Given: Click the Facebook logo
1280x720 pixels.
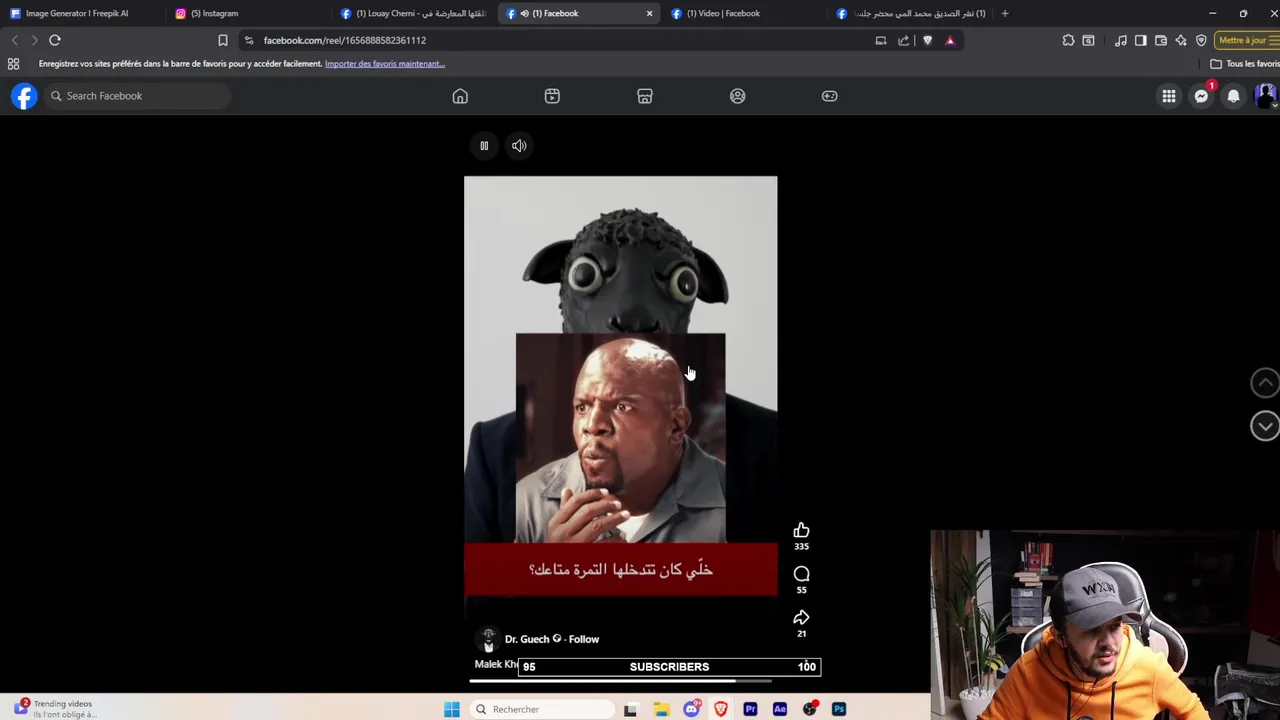Looking at the screenshot, I should pos(24,96).
